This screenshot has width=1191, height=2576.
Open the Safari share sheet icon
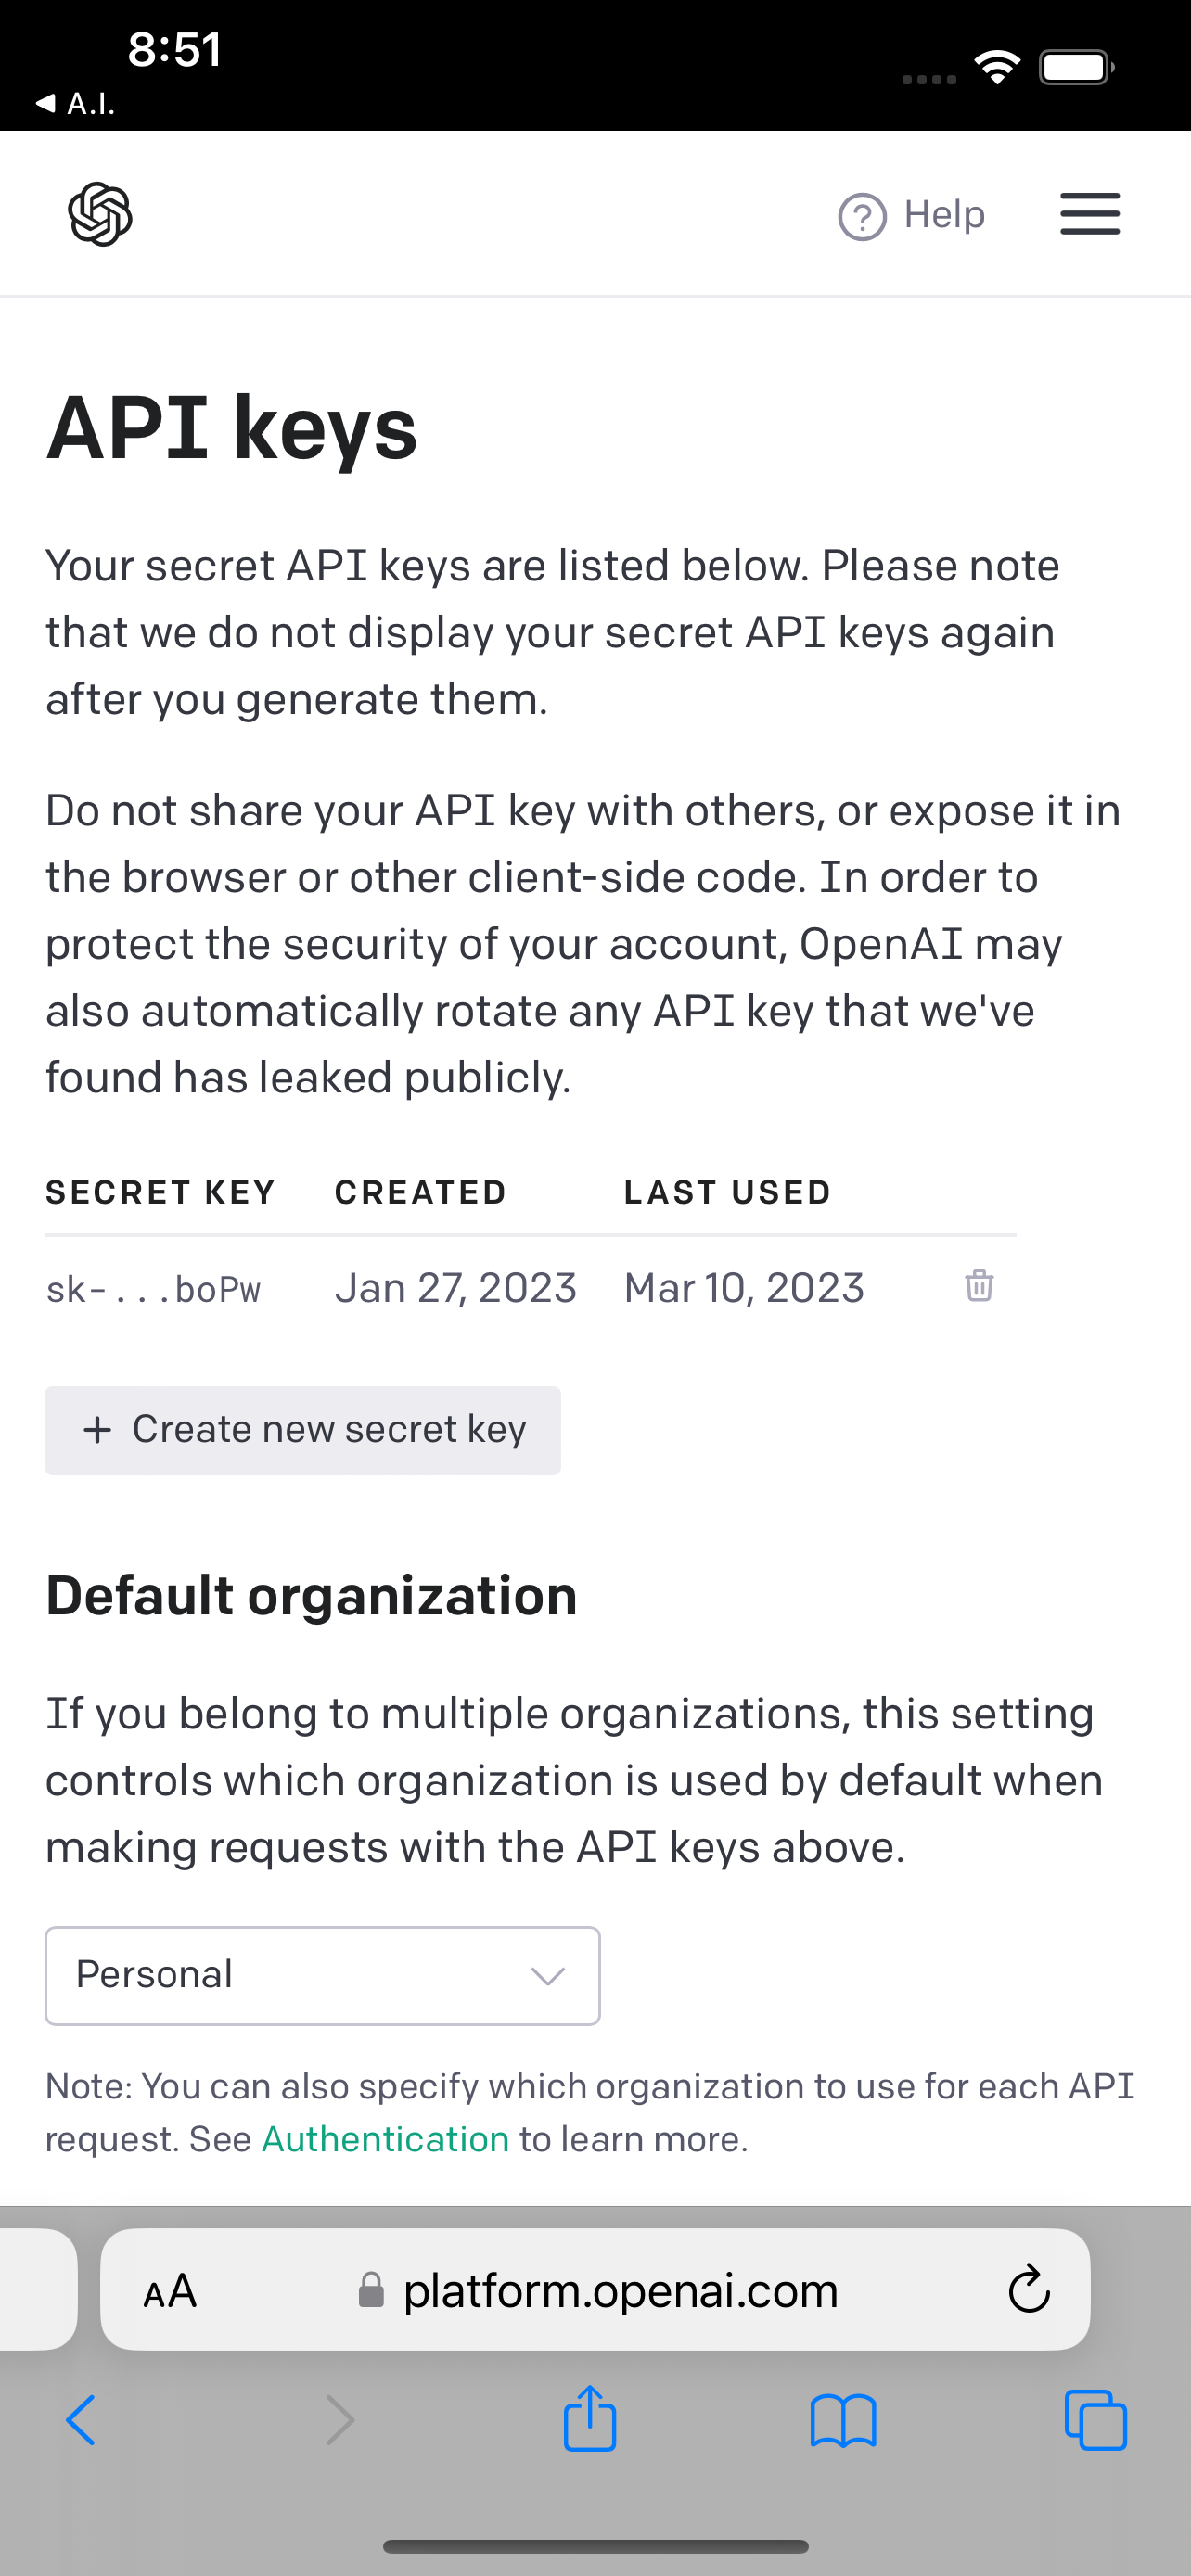click(590, 2418)
